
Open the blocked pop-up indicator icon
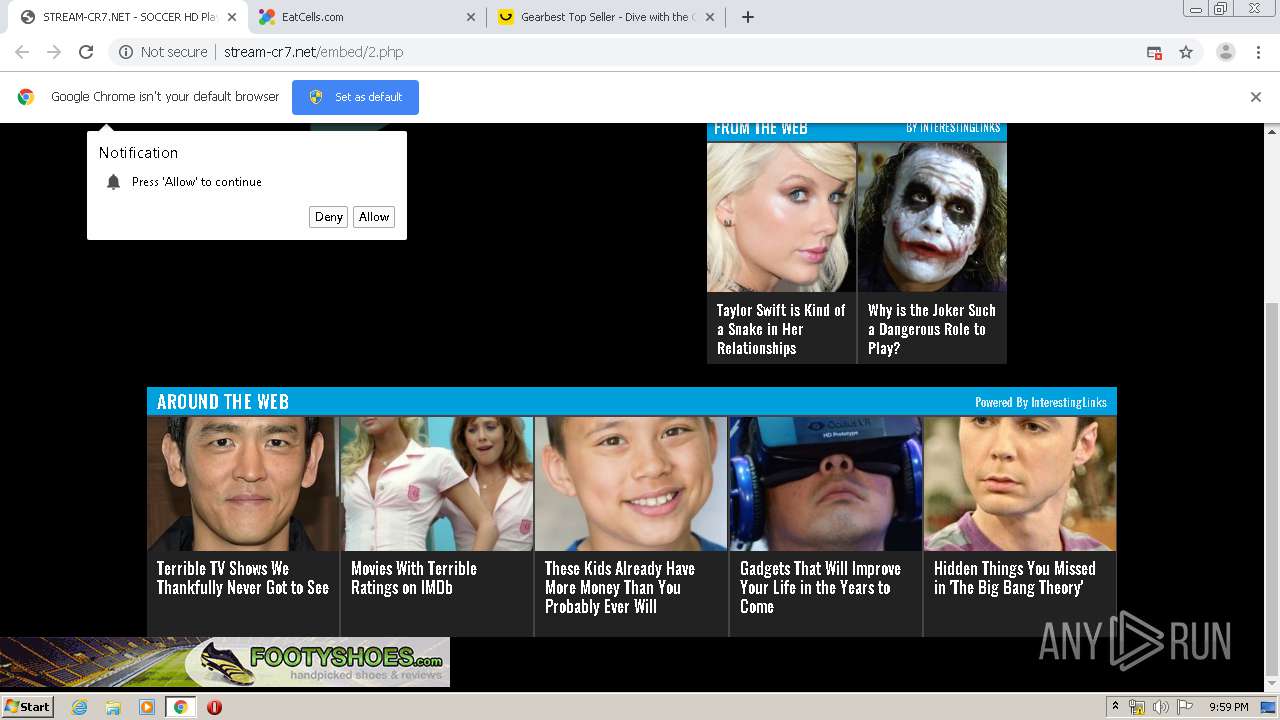click(1154, 52)
